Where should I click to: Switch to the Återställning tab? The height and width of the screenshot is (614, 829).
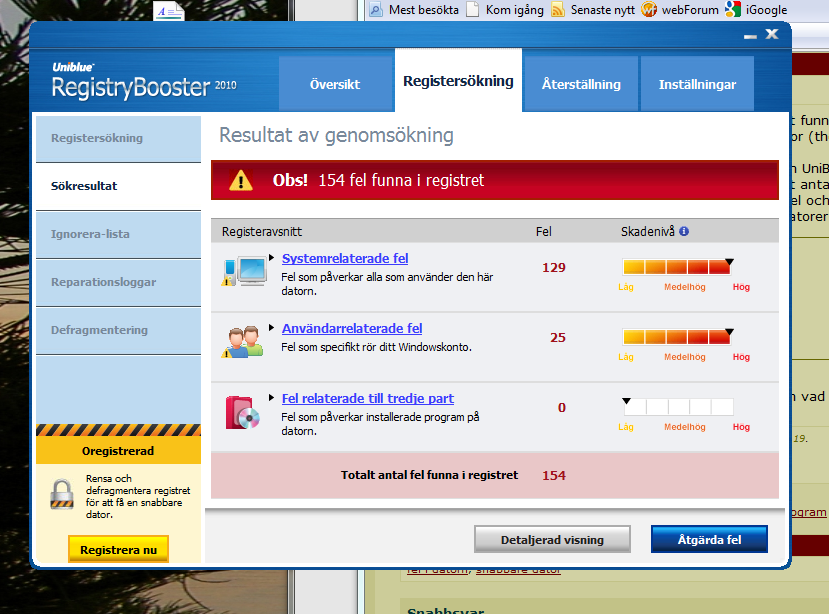(581, 84)
